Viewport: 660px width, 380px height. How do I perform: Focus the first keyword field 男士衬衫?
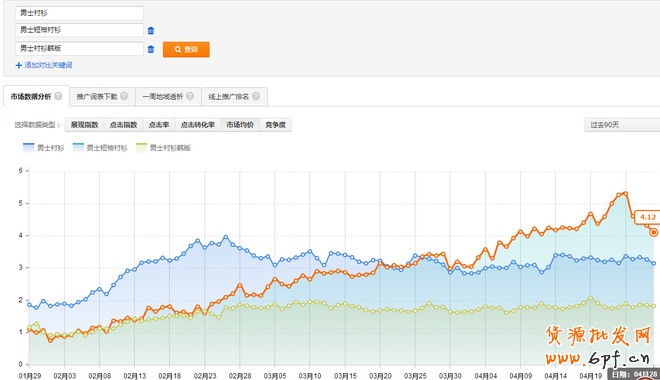pyautogui.click(x=79, y=13)
